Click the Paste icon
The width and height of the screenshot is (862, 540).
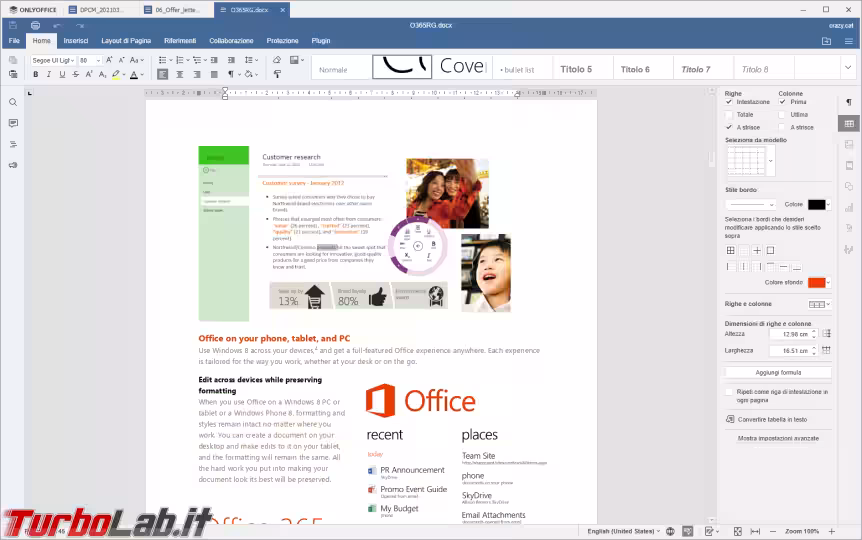[x=13, y=74]
